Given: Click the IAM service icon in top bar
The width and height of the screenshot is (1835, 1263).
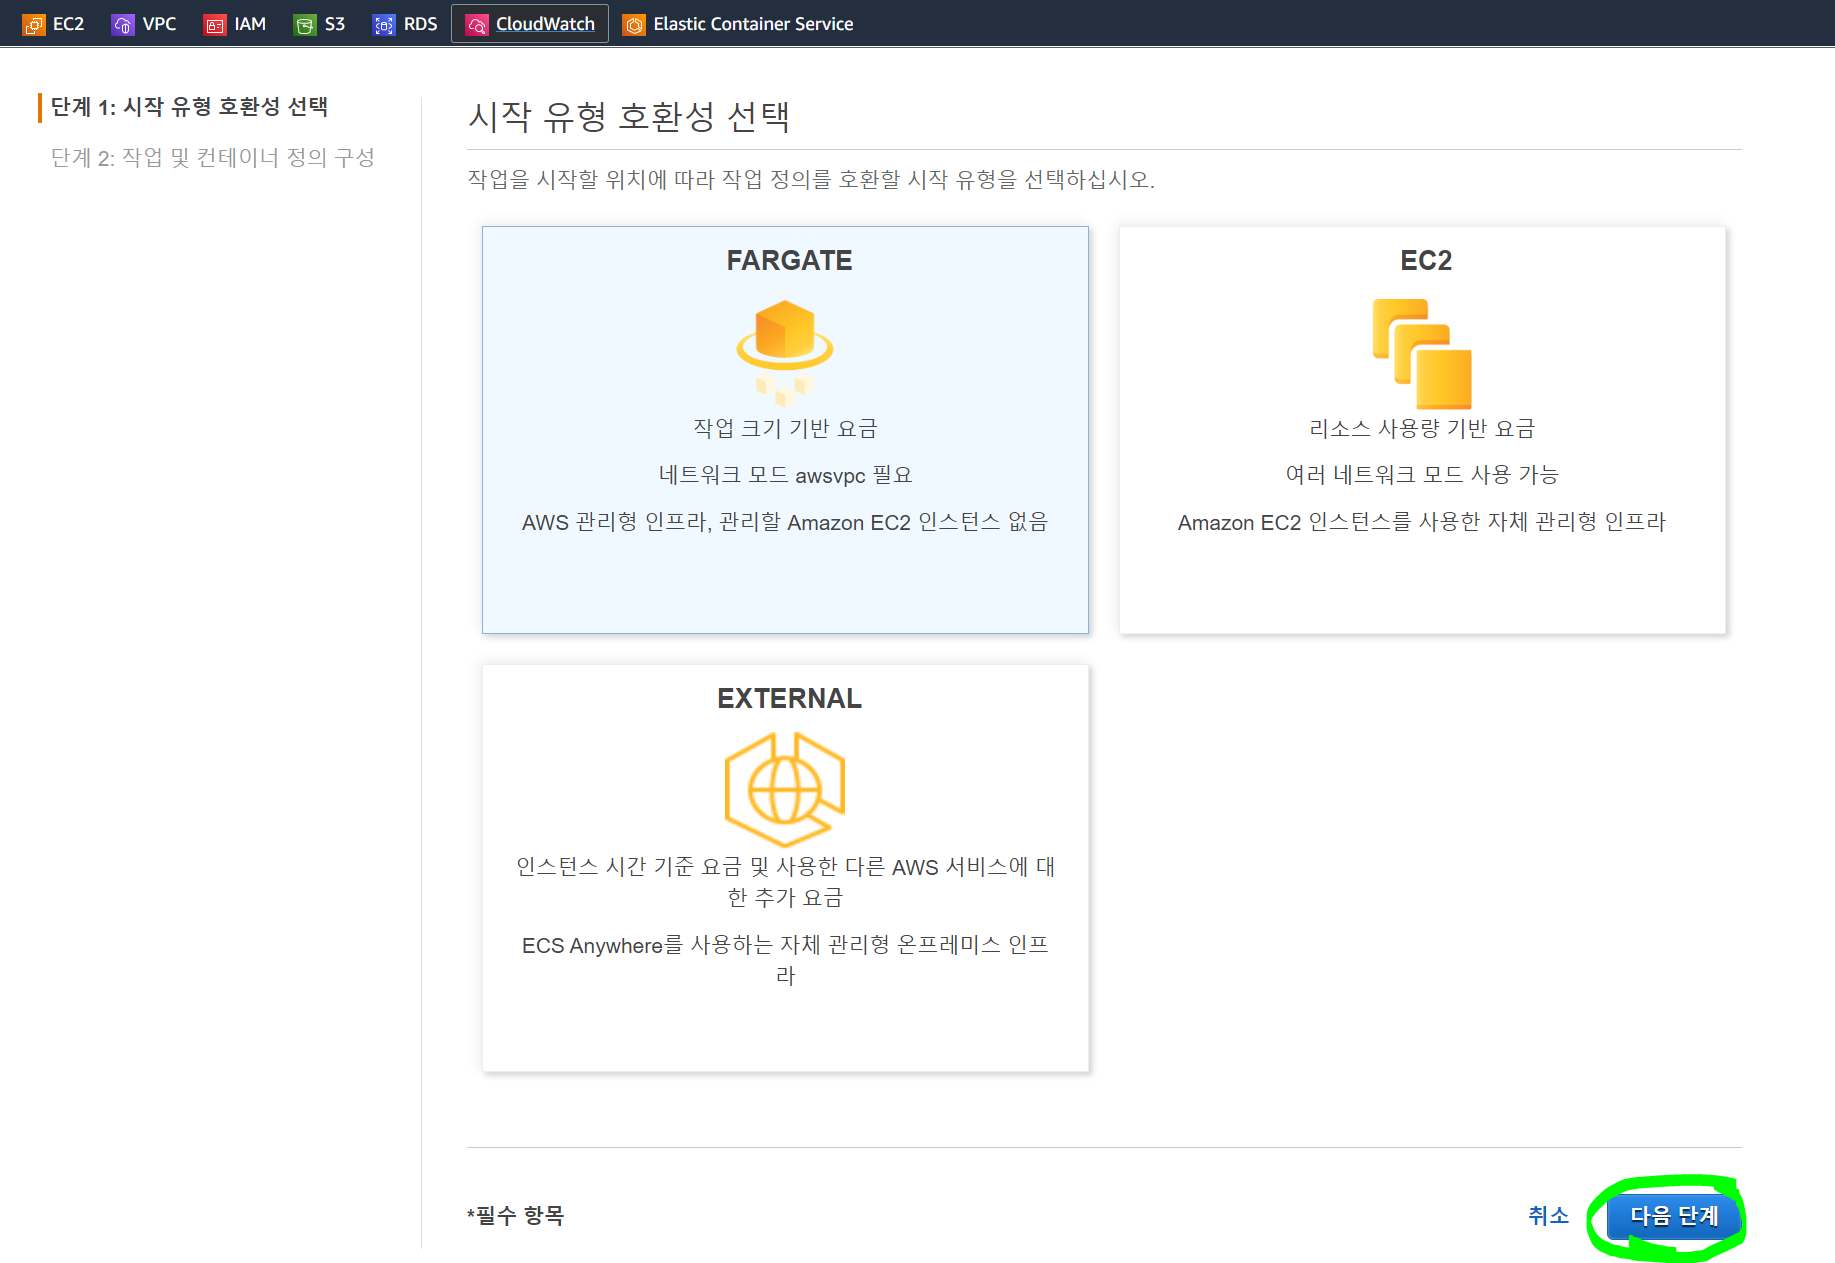Looking at the screenshot, I should click(x=215, y=24).
